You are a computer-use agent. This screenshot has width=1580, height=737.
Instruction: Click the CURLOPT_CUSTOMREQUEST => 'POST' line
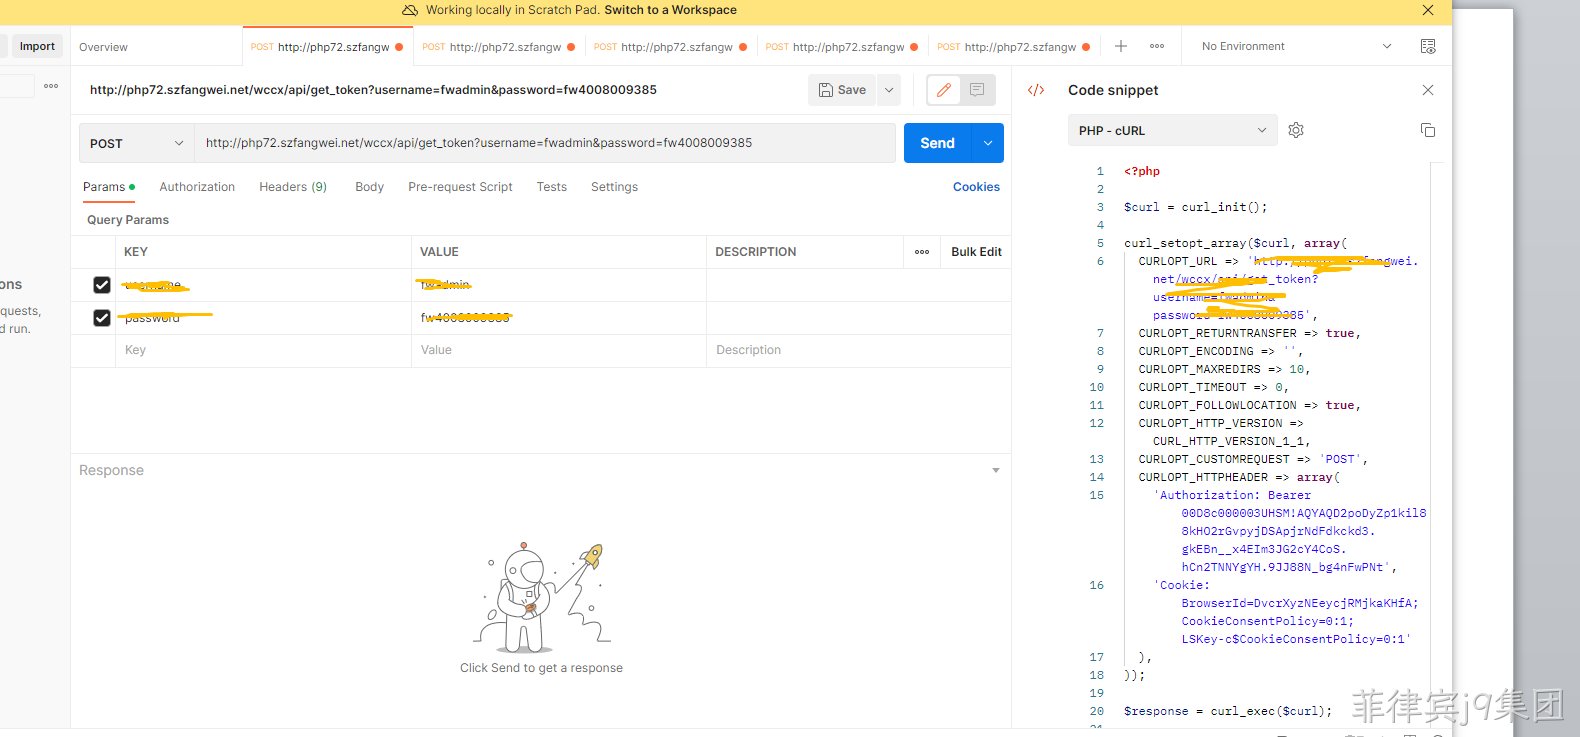tap(1253, 459)
